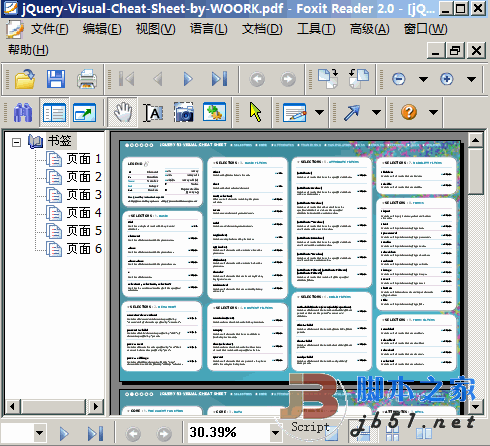The width and height of the screenshot is (490, 446).
Task: Expand help button dropdown arrow
Action: [433, 112]
